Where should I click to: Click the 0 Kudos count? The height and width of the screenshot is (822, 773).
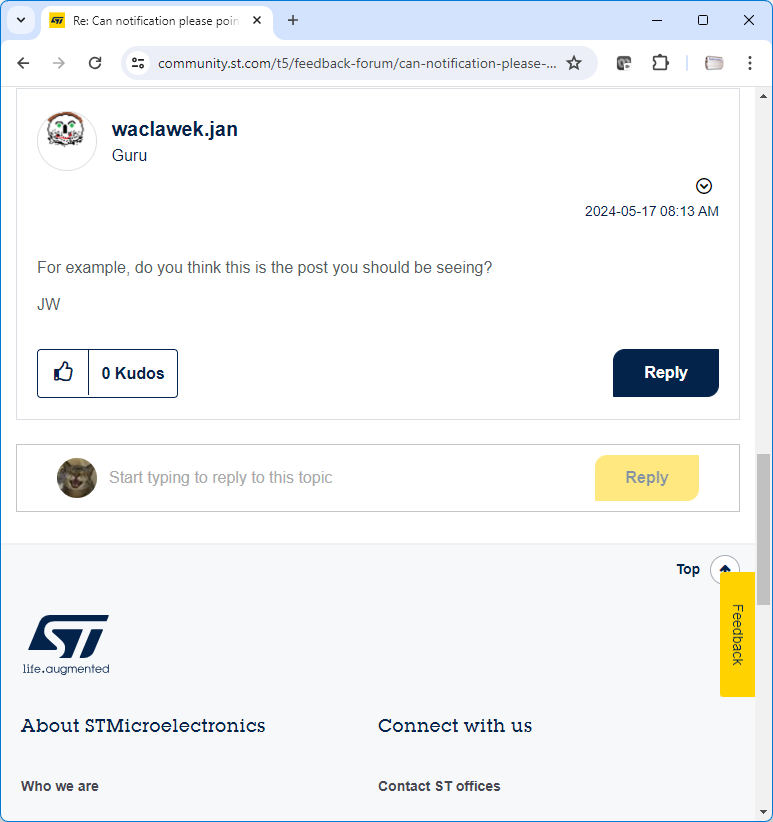(133, 373)
